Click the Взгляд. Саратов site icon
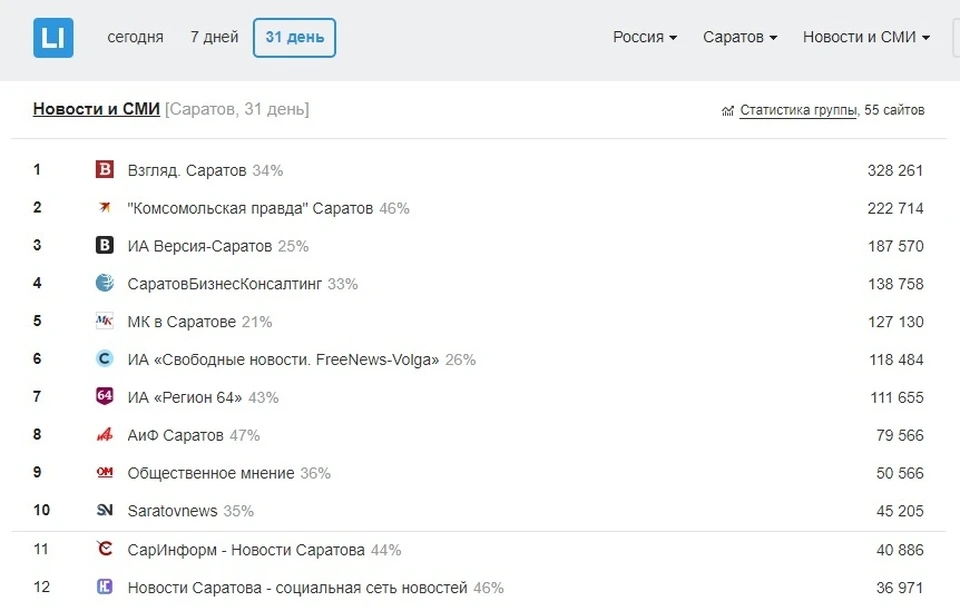 coord(105,169)
